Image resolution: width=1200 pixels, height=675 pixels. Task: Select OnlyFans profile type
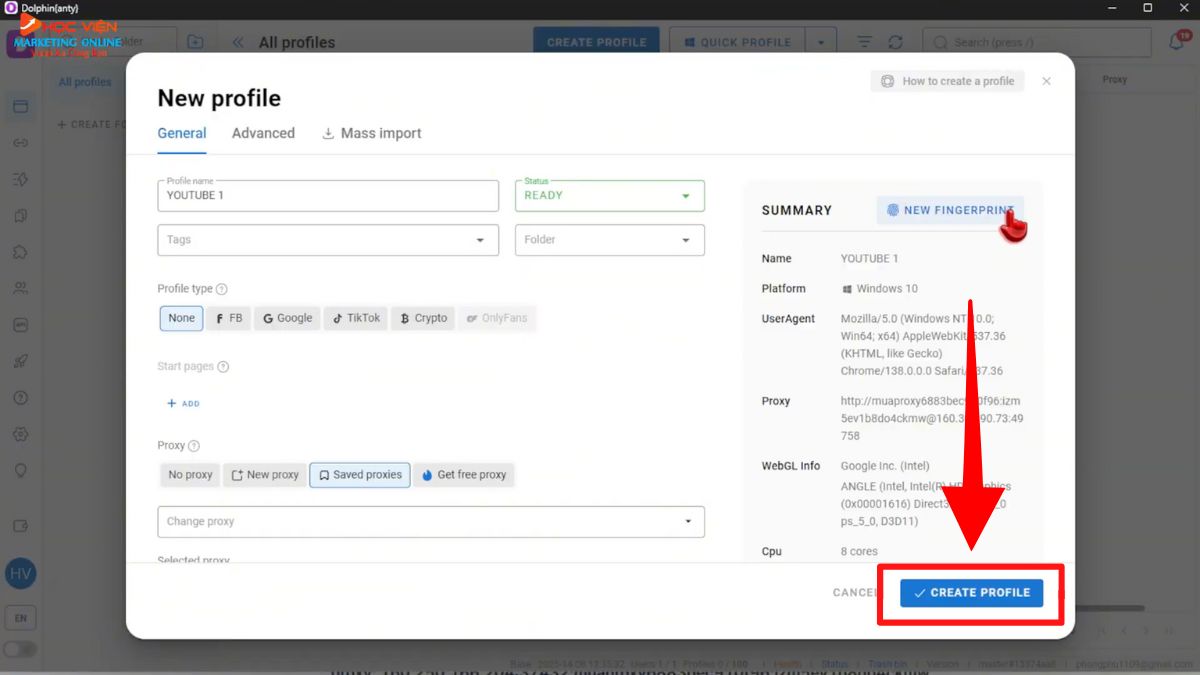496,318
